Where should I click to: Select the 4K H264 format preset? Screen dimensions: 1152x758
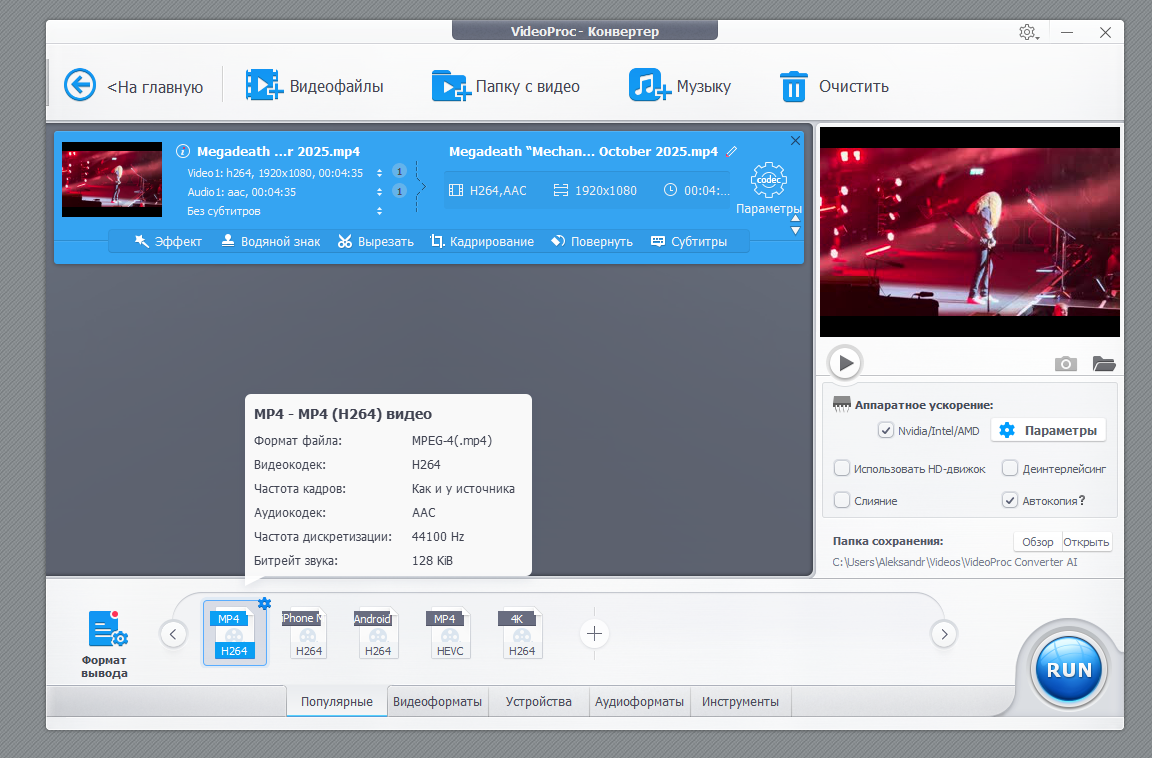[522, 634]
